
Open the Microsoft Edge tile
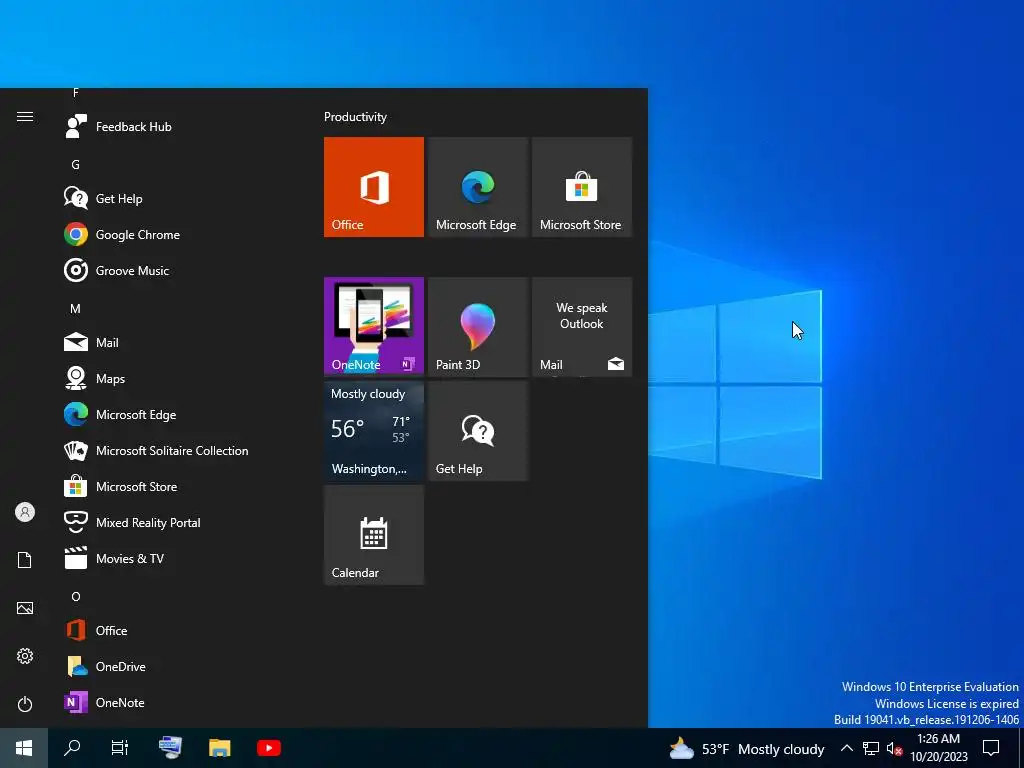point(477,187)
